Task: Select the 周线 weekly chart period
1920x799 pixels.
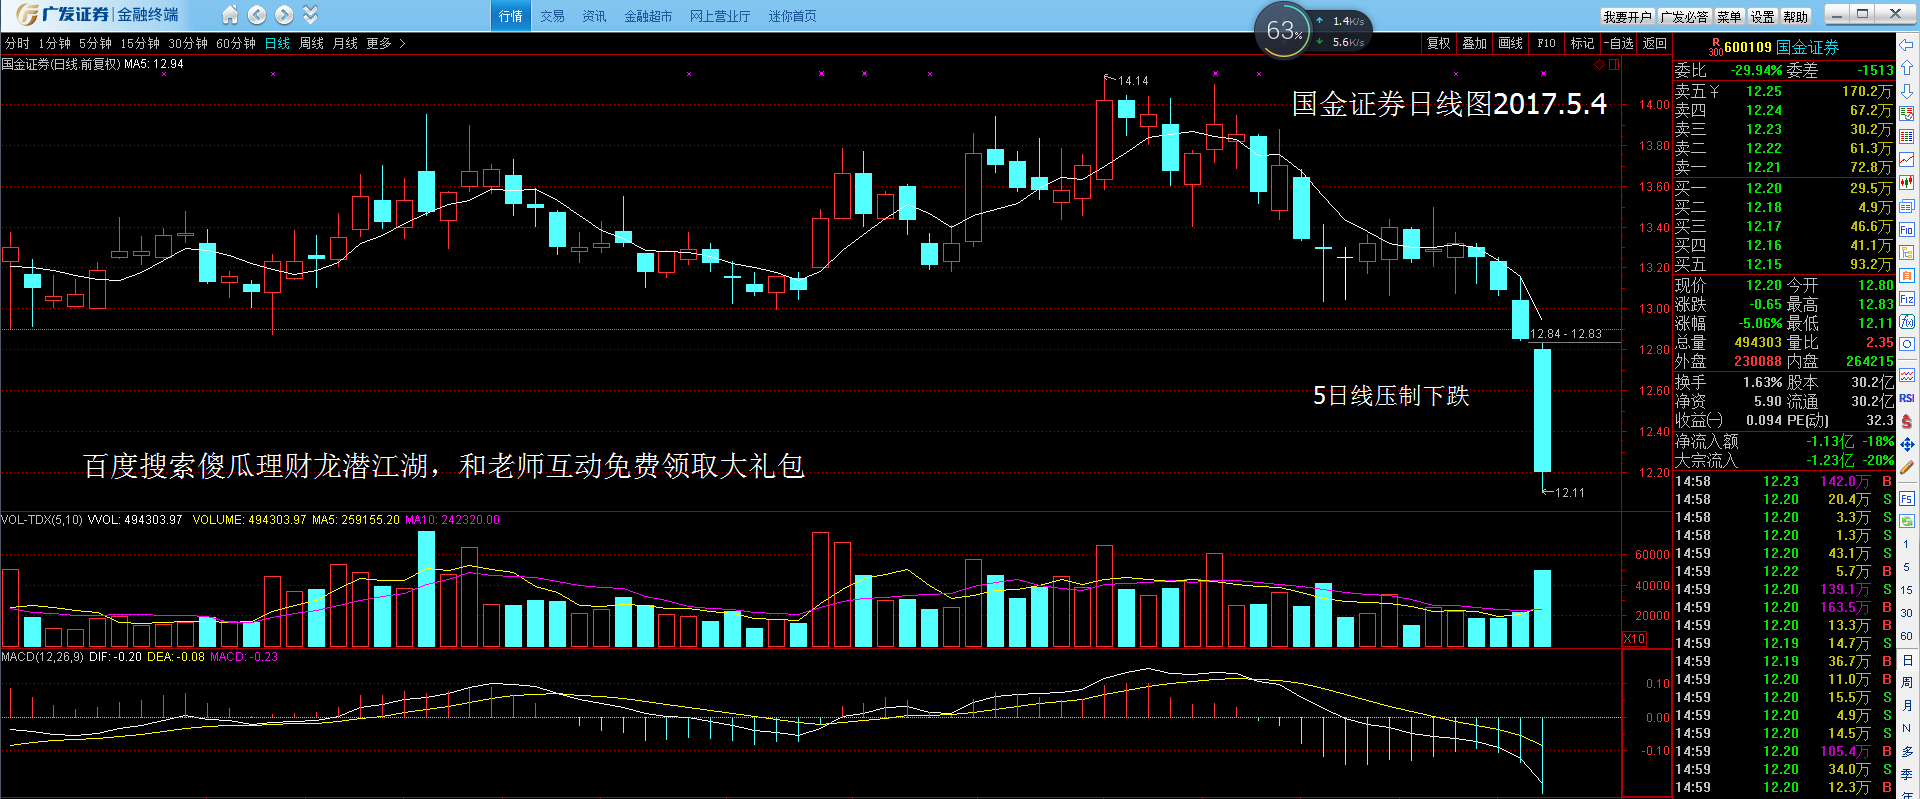Action: pos(311,44)
